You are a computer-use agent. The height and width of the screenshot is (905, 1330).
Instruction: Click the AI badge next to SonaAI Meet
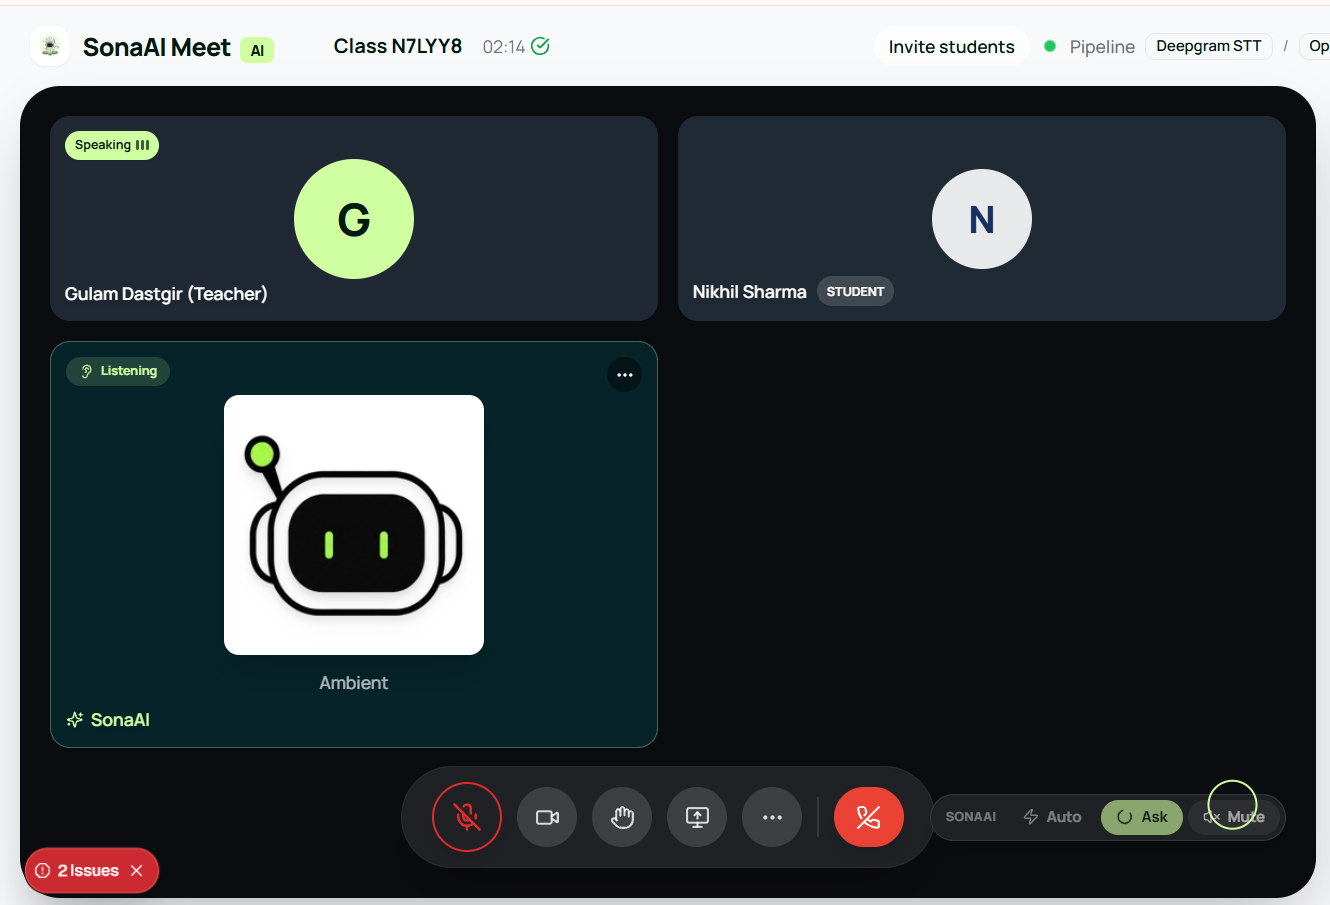[257, 51]
